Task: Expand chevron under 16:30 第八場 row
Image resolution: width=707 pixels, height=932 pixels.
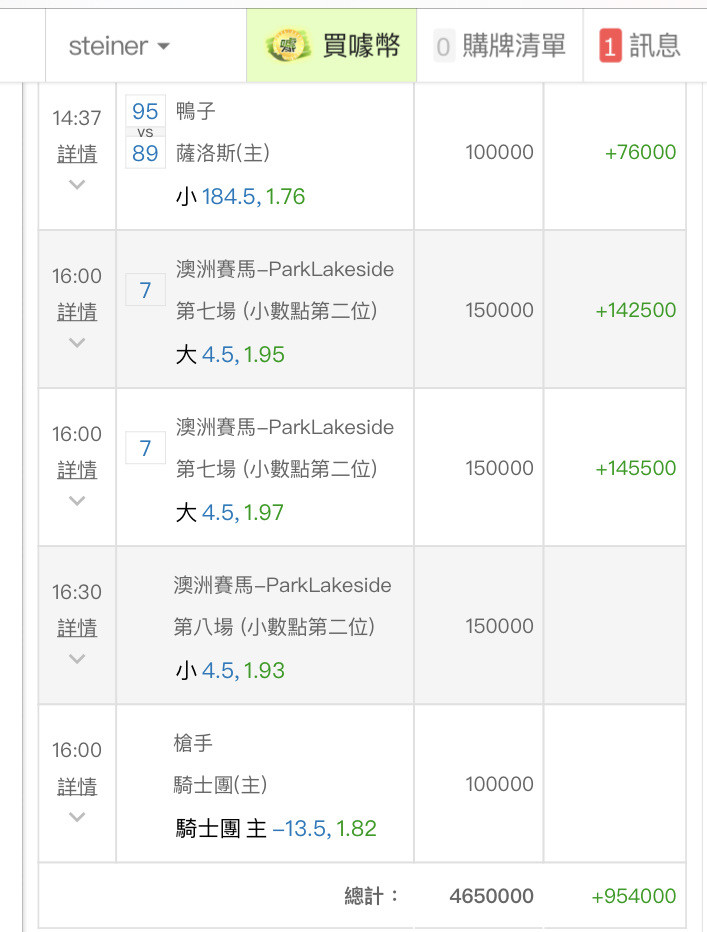Action: (x=77, y=659)
